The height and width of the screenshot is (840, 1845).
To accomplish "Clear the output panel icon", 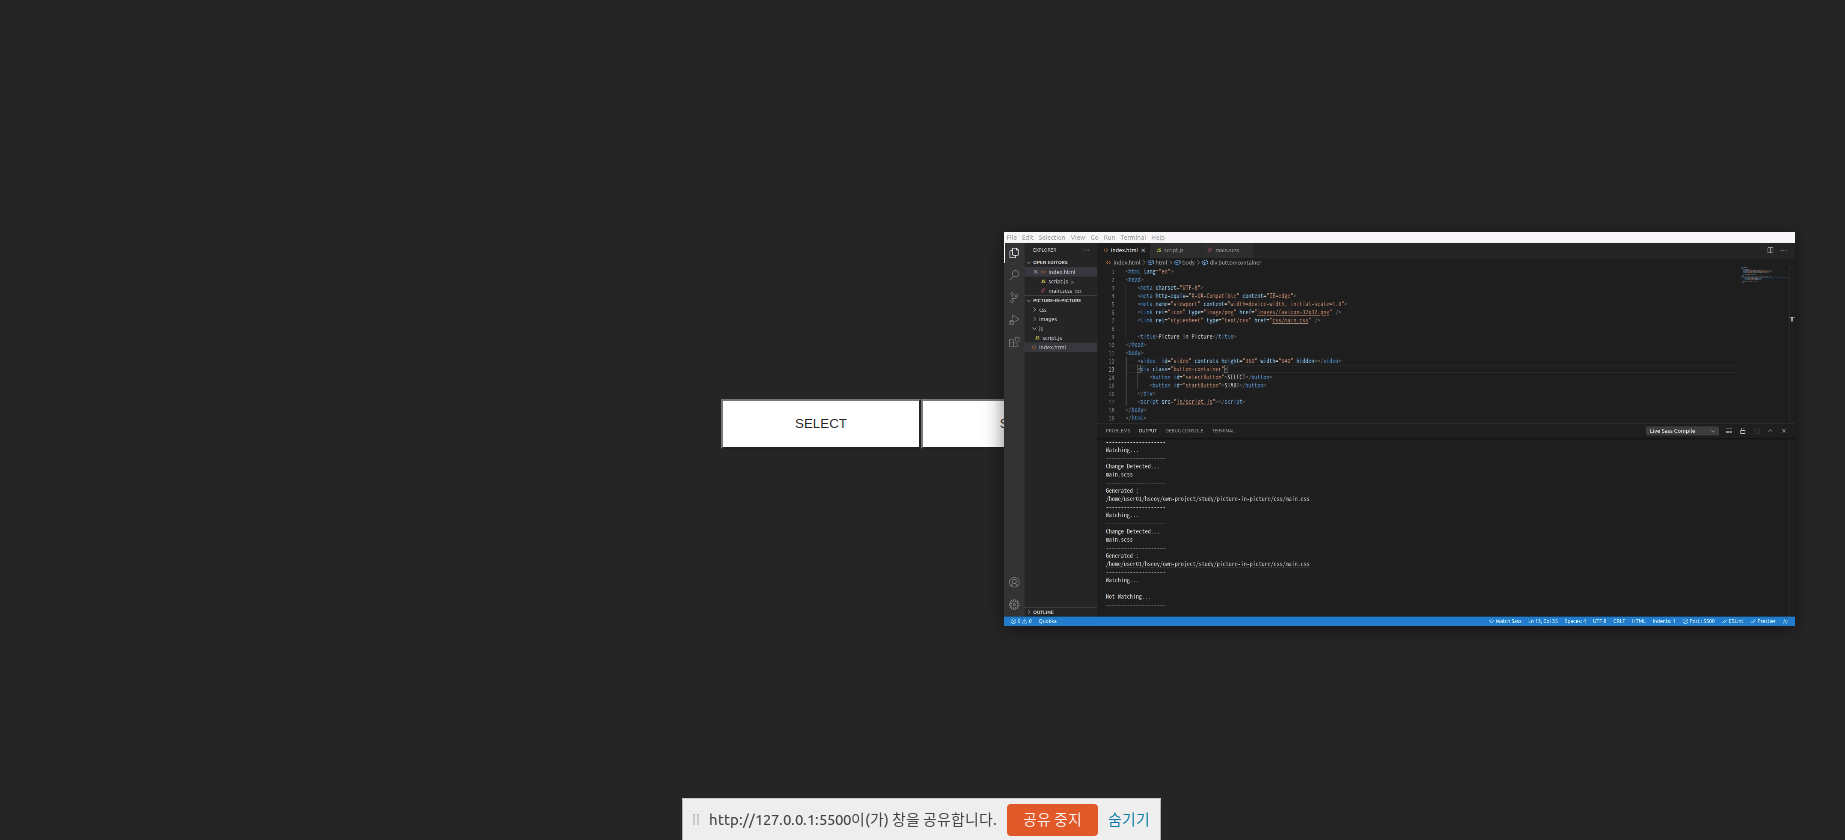I will 1729,431.
